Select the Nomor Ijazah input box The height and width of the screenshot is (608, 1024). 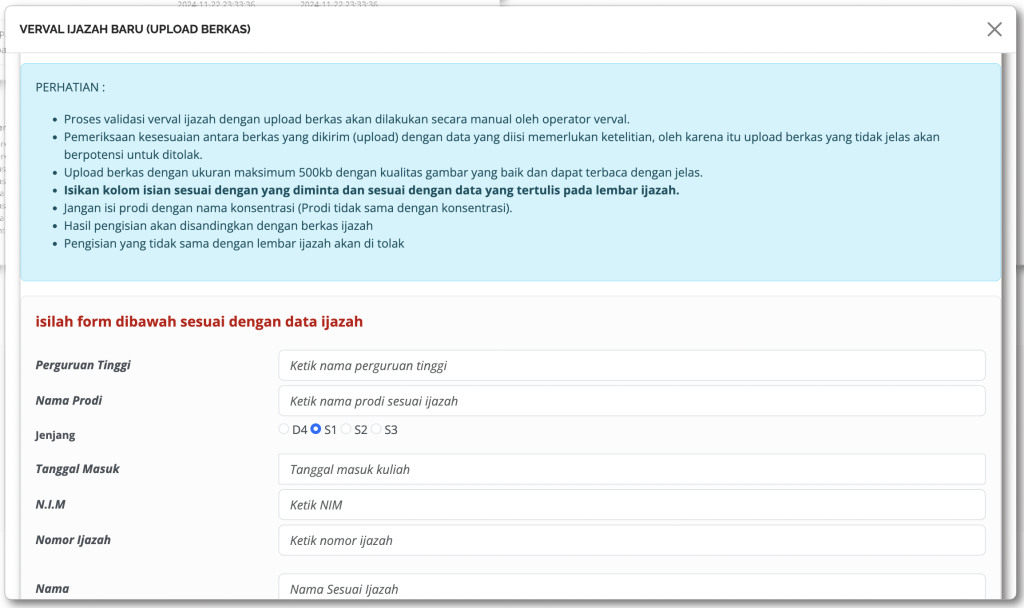pyautogui.click(x=631, y=540)
